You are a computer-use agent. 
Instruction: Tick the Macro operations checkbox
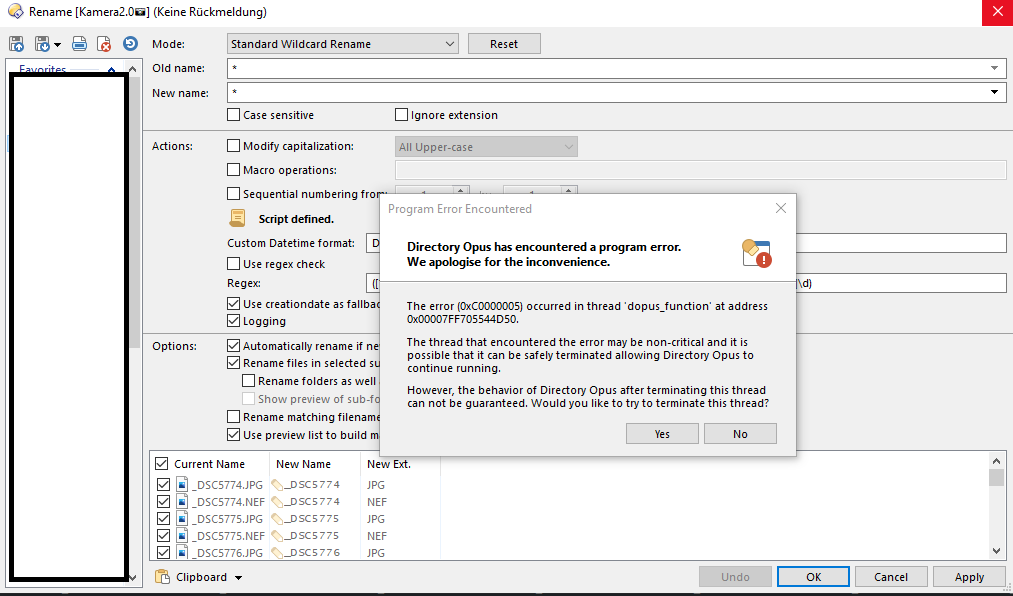(x=233, y=170)
